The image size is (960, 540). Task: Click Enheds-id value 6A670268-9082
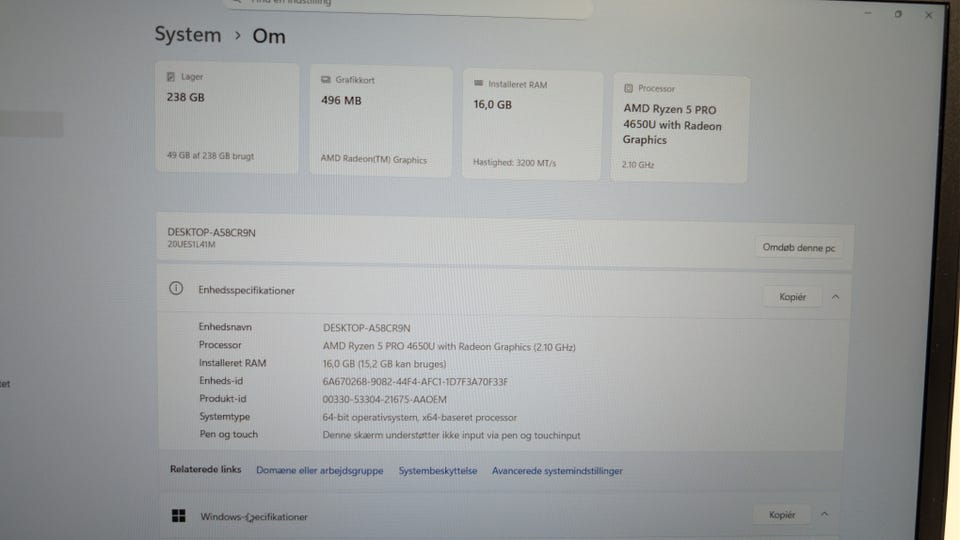(415, 381)
